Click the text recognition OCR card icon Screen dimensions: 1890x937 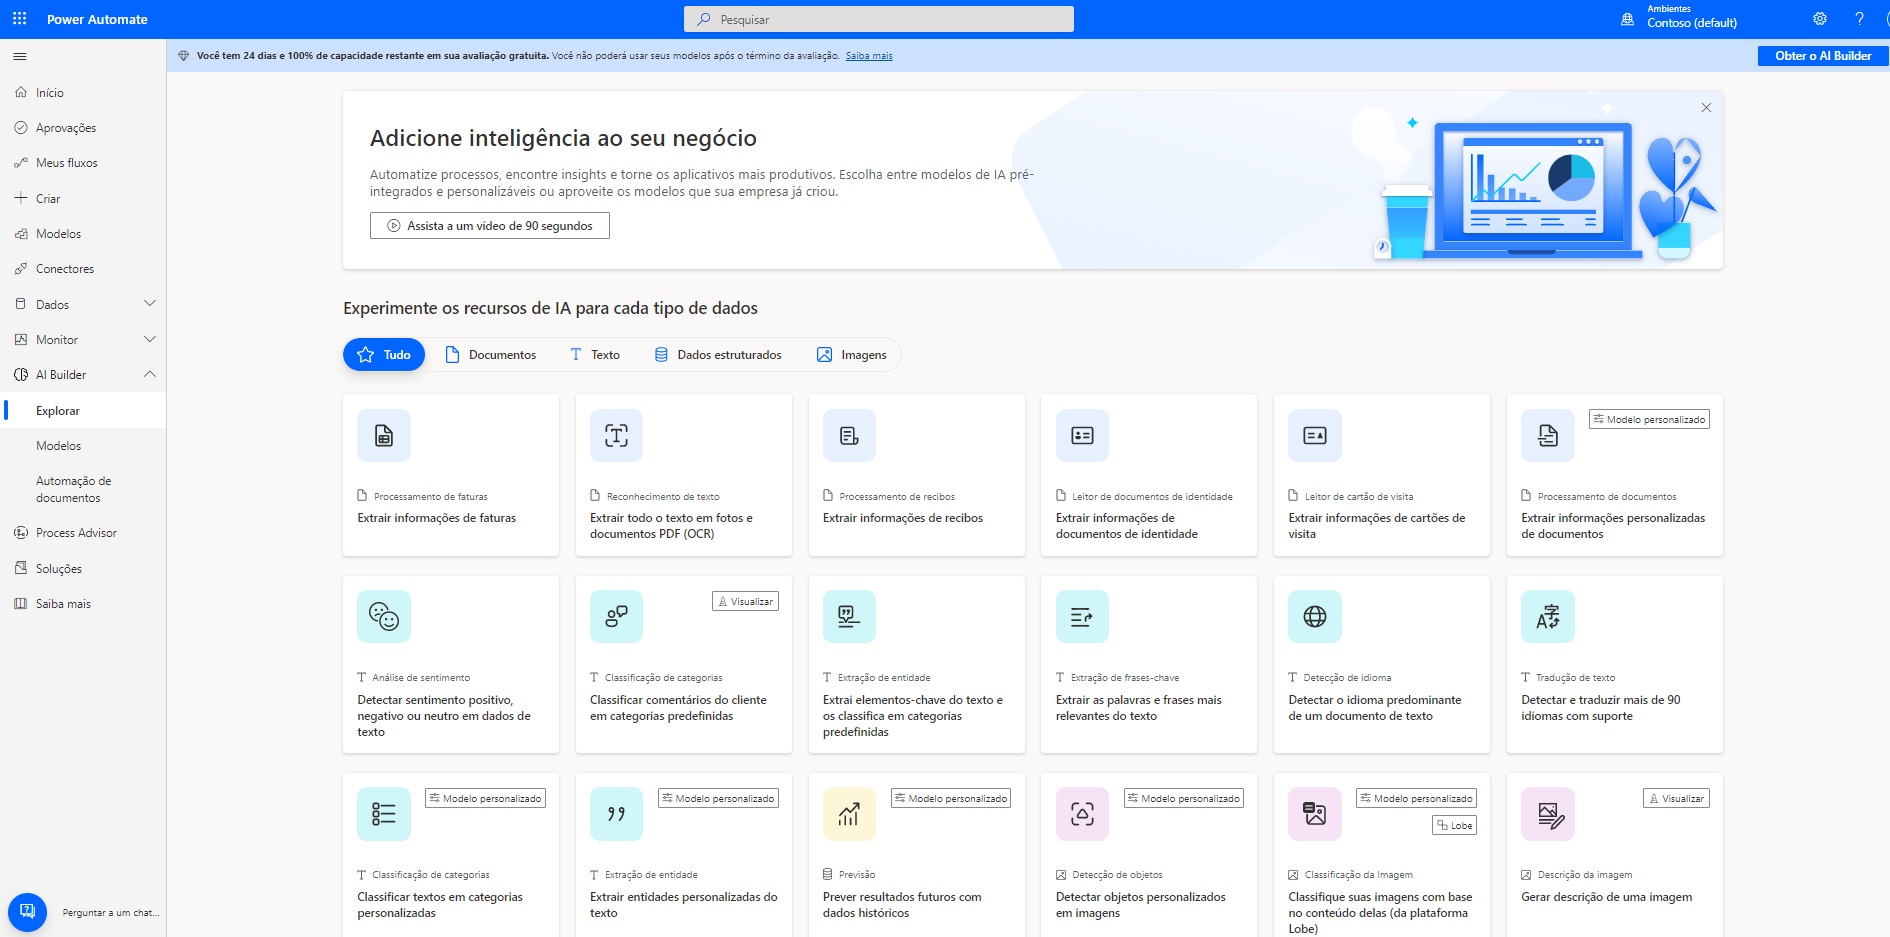click(616, 435)
